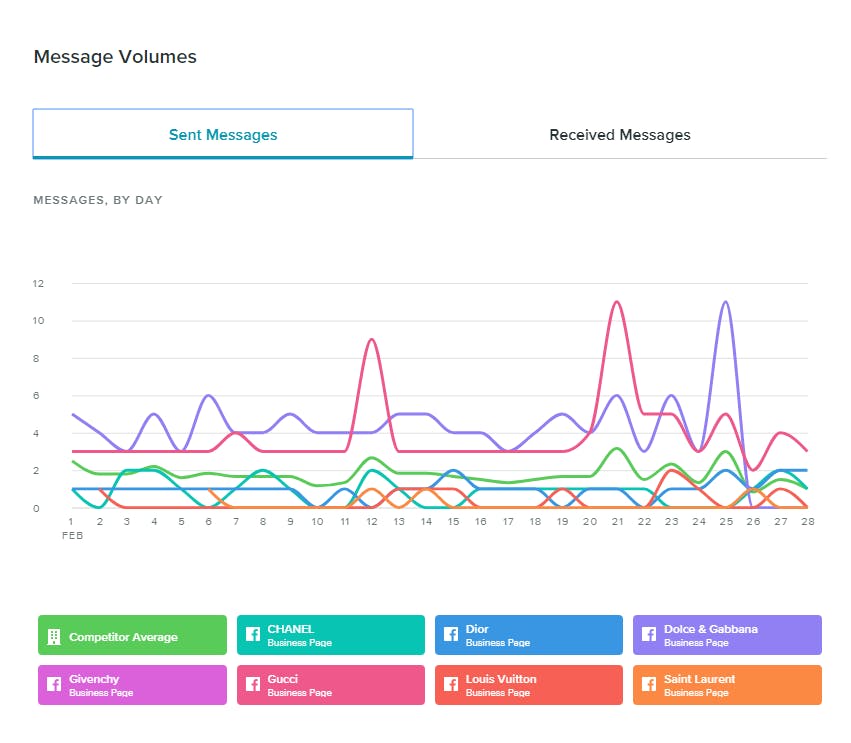
Task: Click the 'Message Volumes' heading
Action: [x=115, y=56]
